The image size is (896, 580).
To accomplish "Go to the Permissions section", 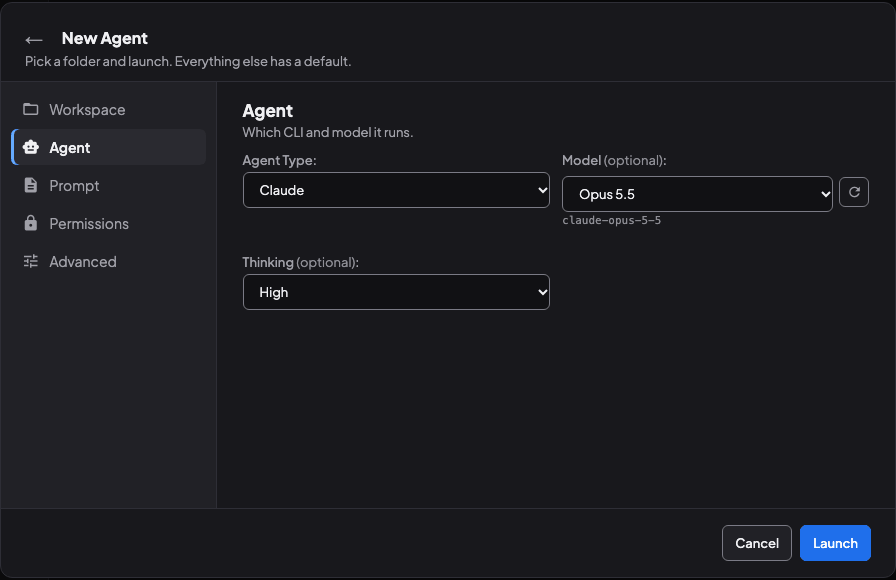I will click(x=109, y=223).
